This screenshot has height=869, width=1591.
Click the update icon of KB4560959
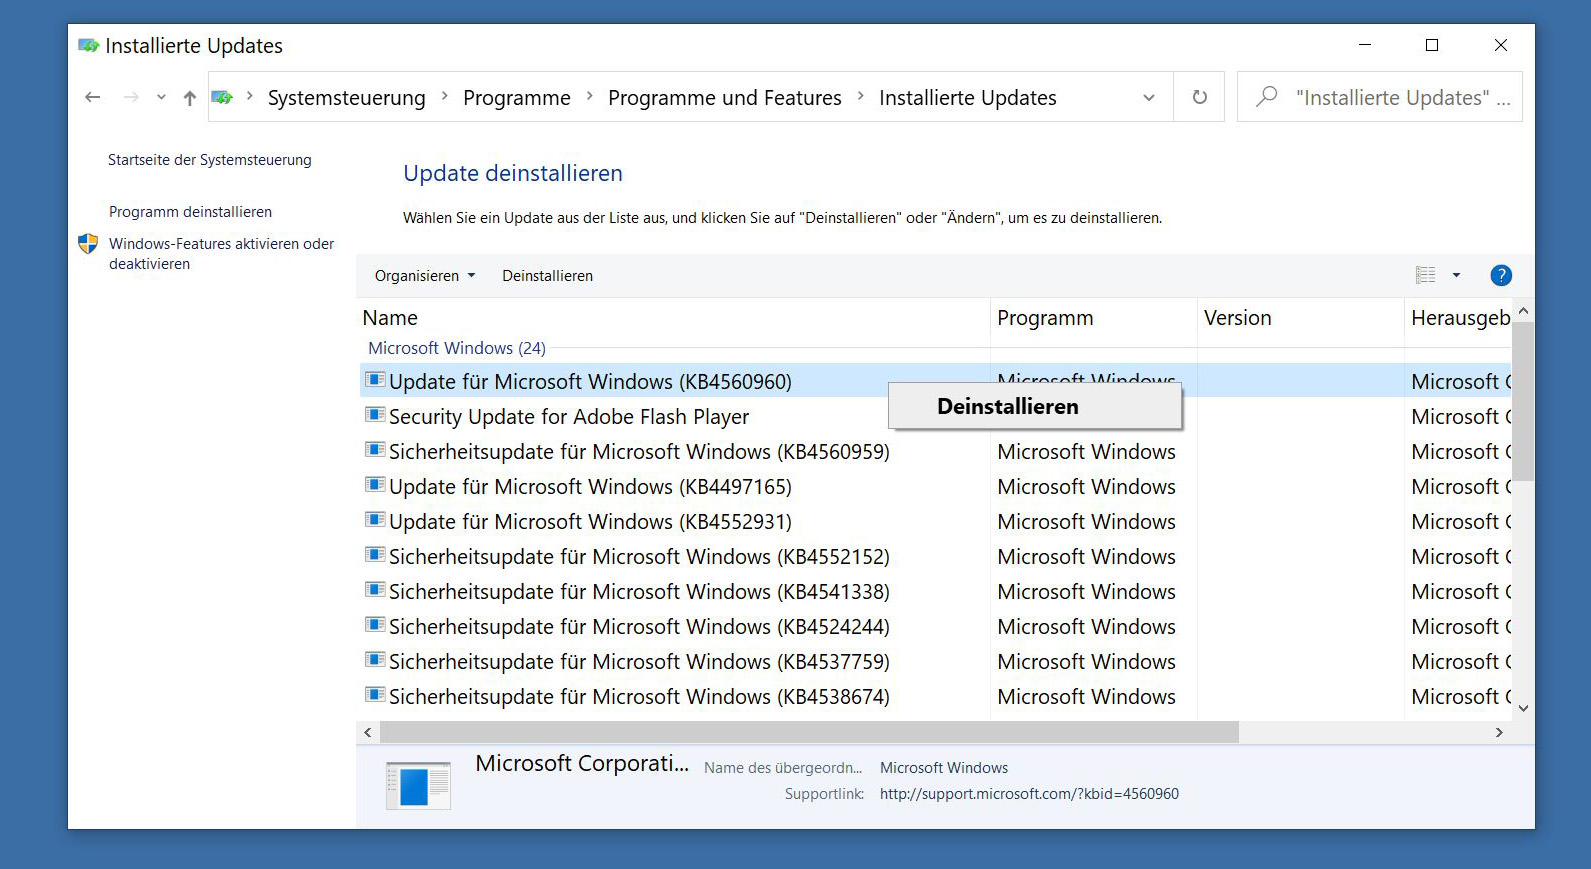click(x=375, y=449)
